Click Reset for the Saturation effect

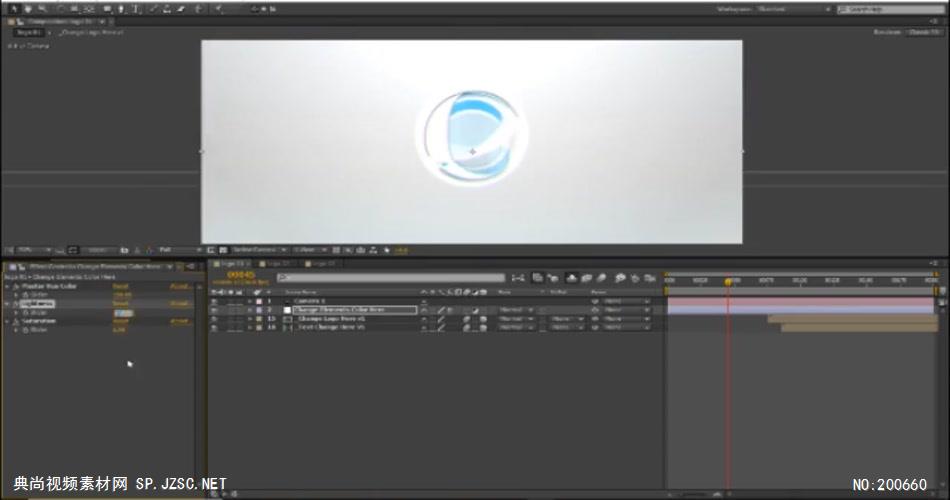tap(121, 321)
